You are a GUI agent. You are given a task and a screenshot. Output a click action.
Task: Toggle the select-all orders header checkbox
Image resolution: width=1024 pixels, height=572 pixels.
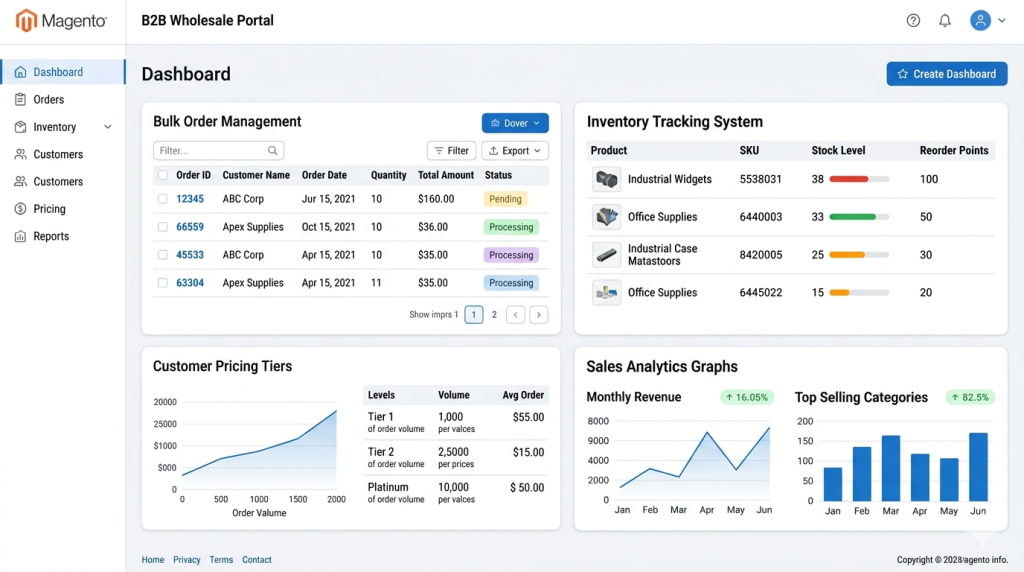click(x=163, y=175)
